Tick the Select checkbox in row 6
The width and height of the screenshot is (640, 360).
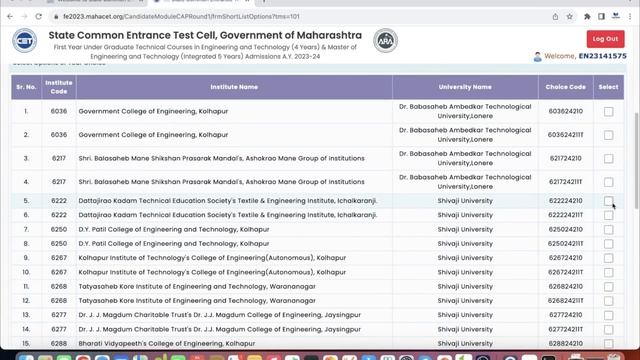click(608, 215)
